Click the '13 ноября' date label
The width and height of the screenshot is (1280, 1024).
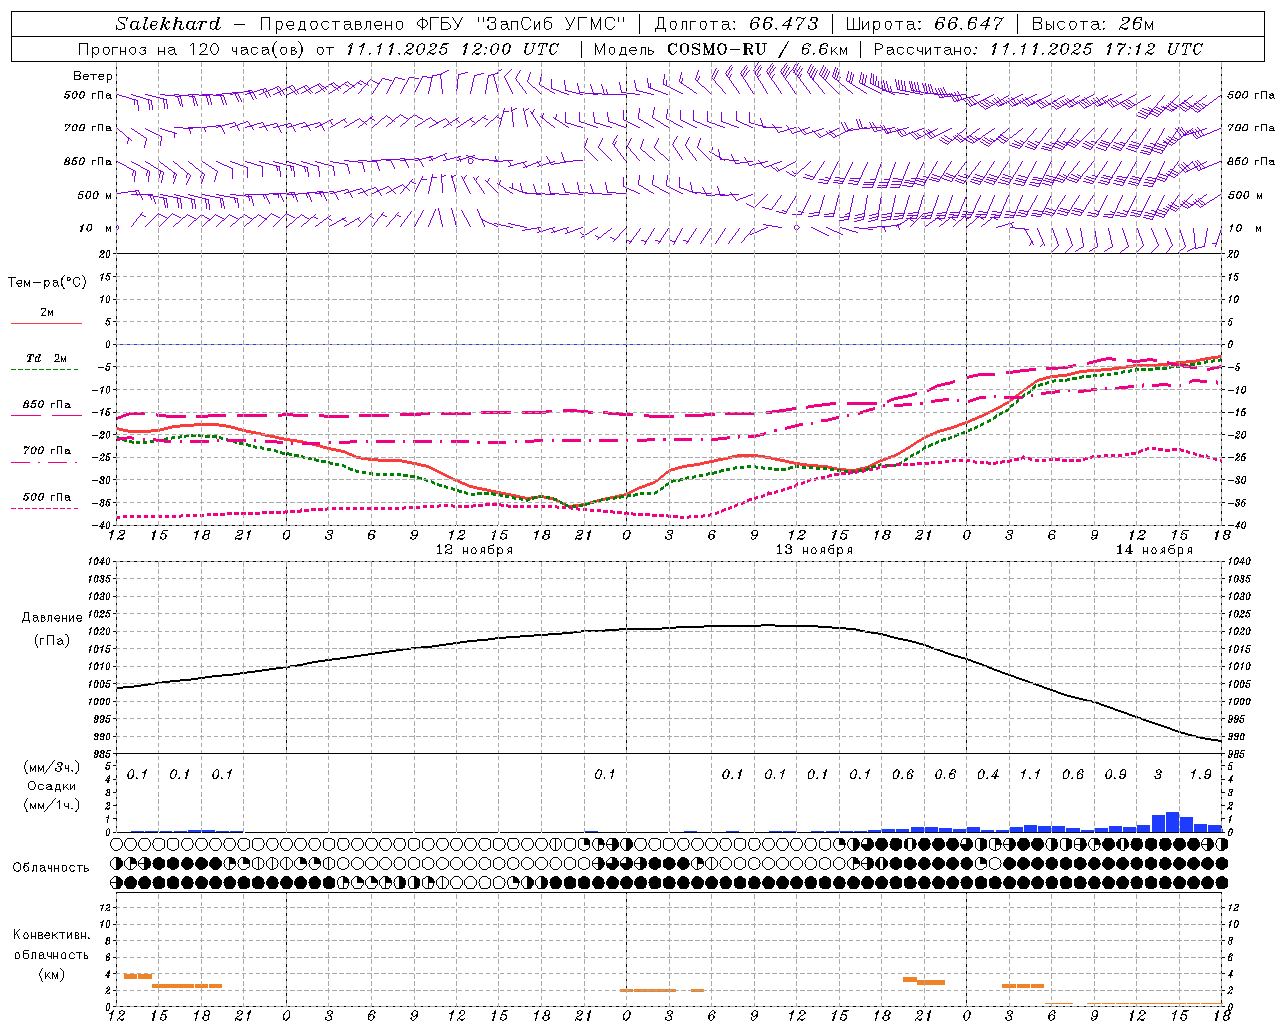tap(814, 550)
